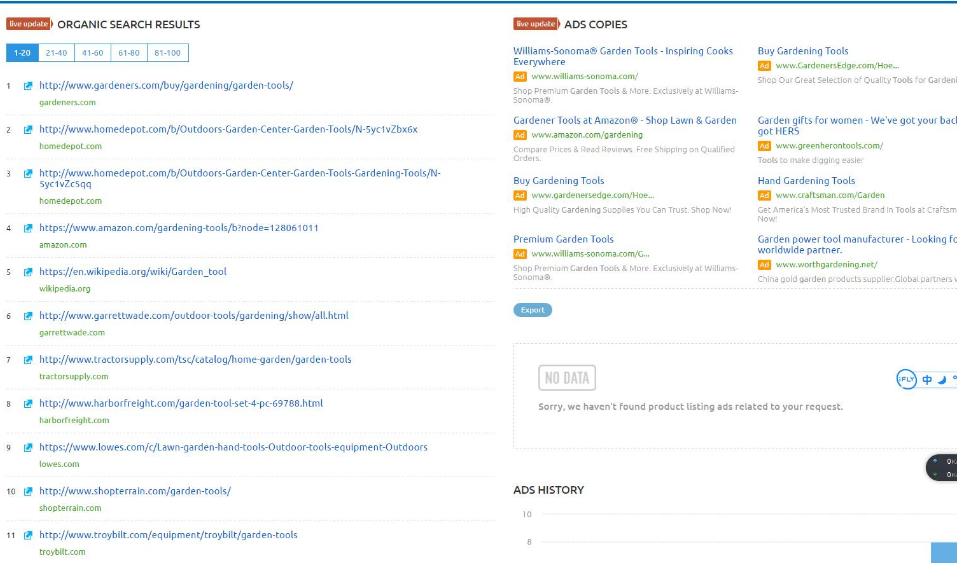Switch to the 41-60 results tab
This screenshot has height=582, width=957.
(x=93, y=53)
